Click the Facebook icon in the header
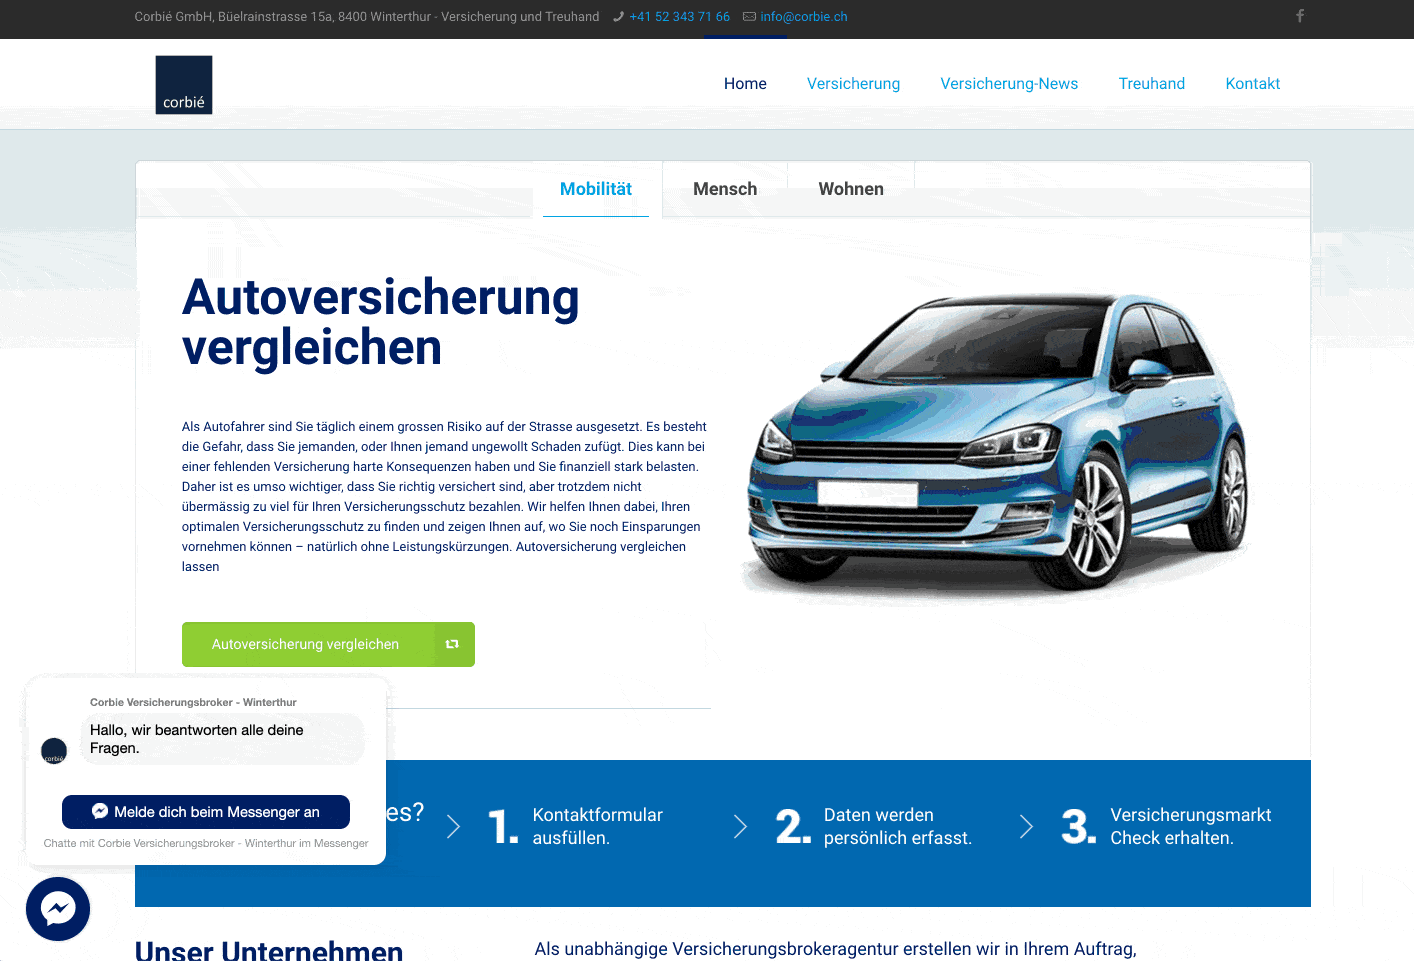 click(x=1299, y=16)
